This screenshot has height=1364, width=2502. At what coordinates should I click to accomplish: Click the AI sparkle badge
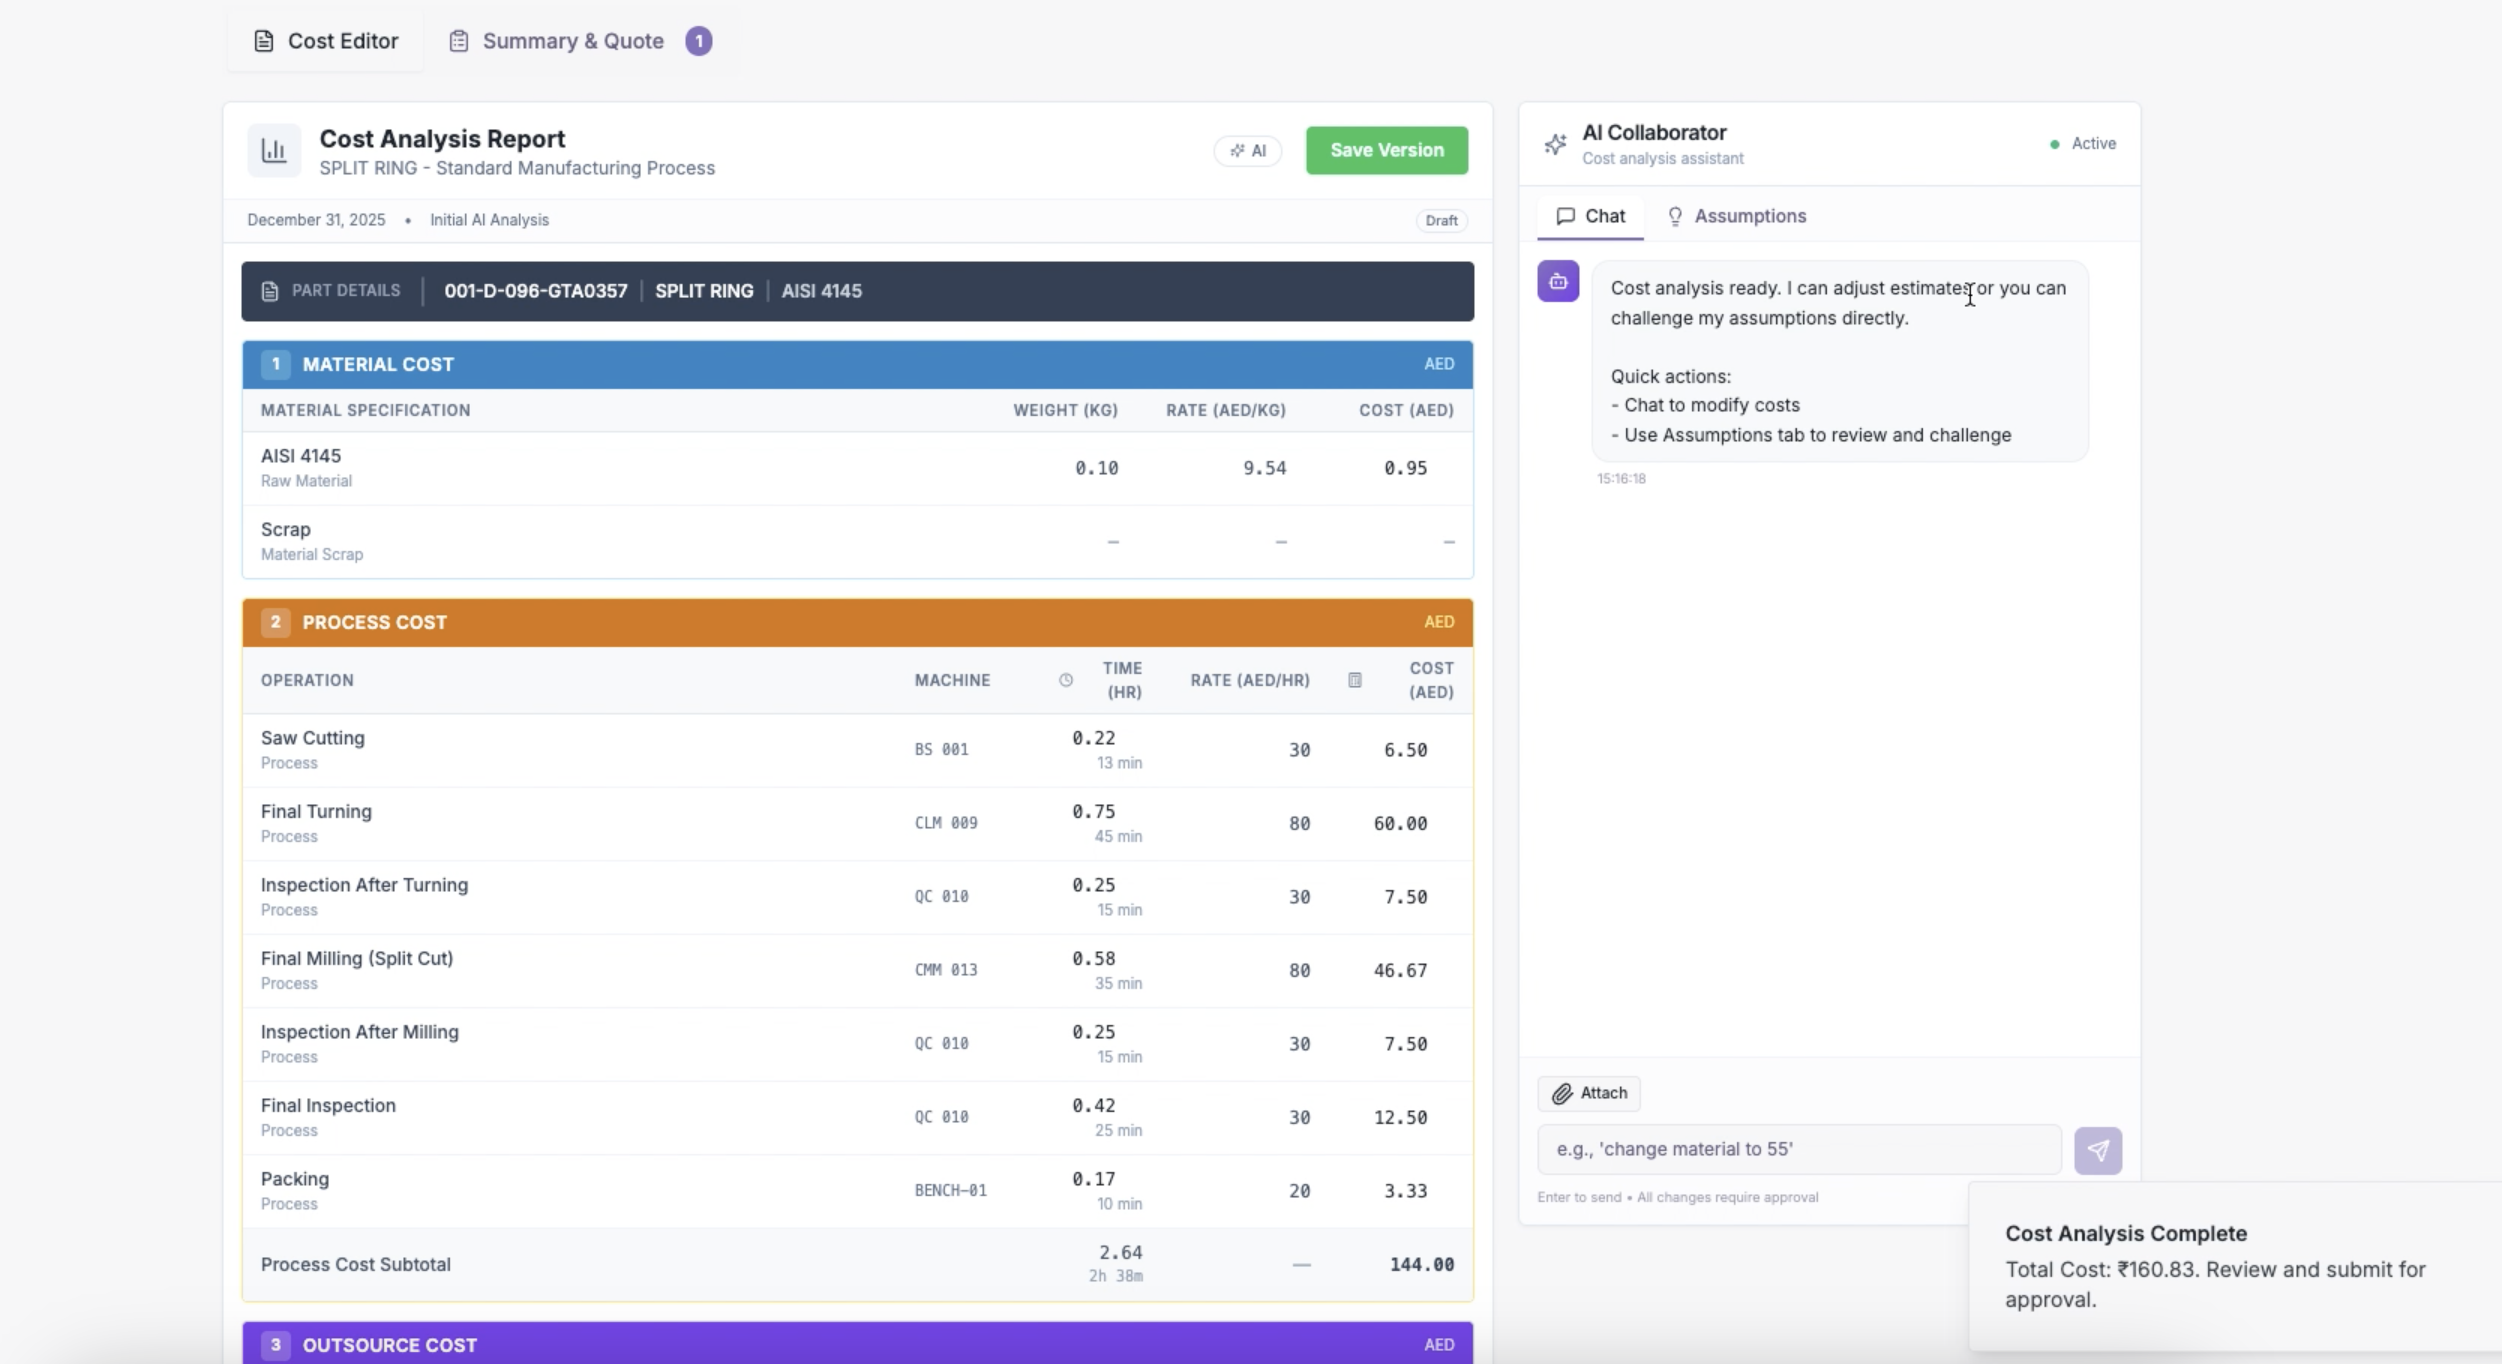point(1247,151)
